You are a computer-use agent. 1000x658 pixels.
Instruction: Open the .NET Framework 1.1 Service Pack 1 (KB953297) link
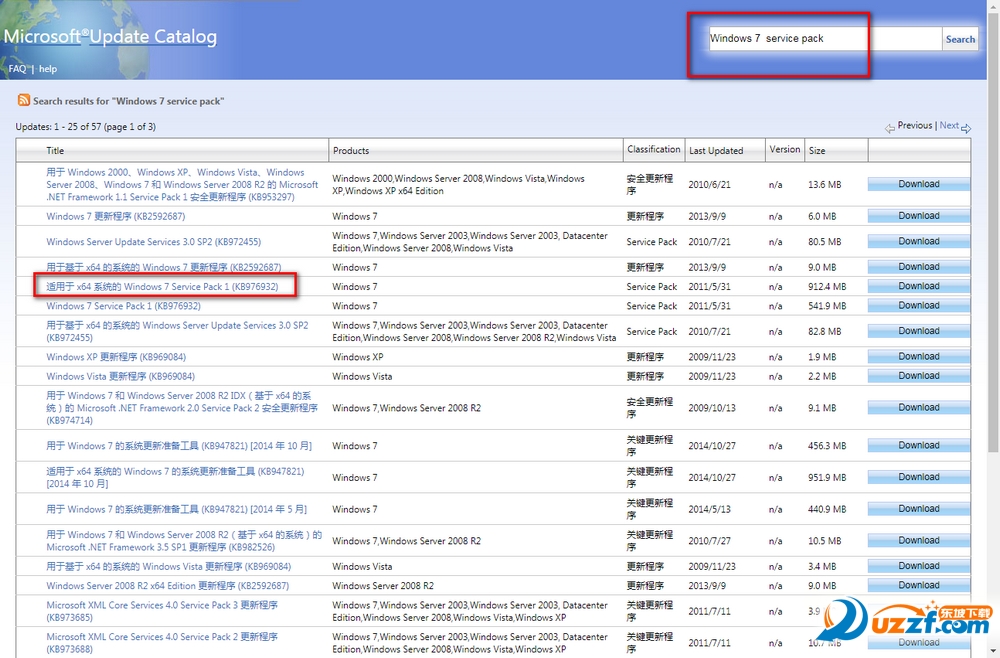pyautogui.click(x=182, y=185)
